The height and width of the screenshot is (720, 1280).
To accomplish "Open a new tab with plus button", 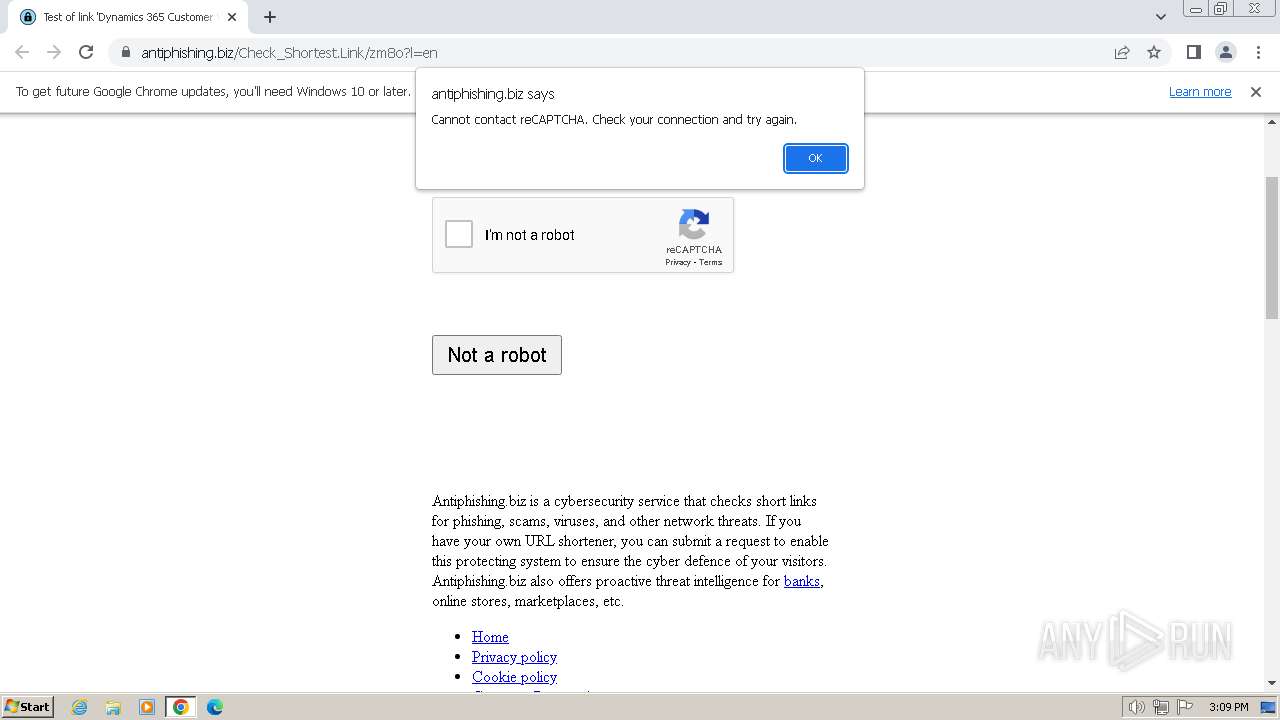I will pyautogui.click(x=270, y=17).
